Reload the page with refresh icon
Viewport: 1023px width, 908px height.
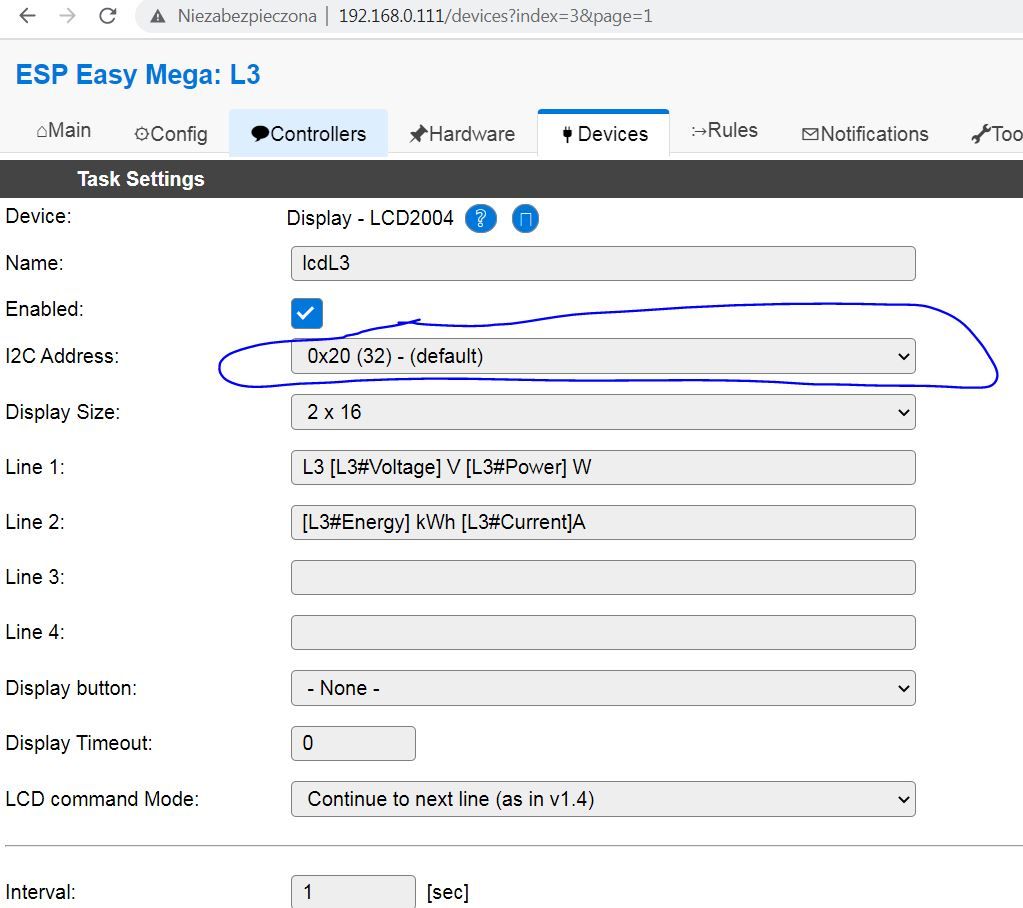[x=108, y=15]
